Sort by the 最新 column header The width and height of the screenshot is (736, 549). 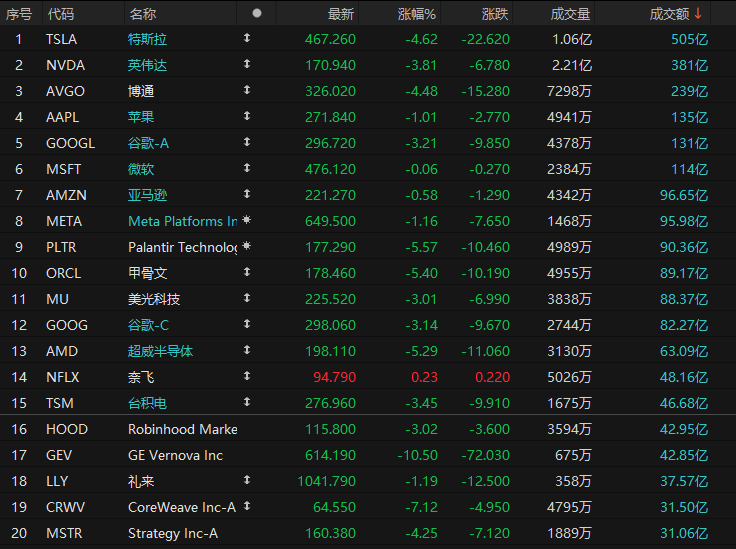coord(341,14)
